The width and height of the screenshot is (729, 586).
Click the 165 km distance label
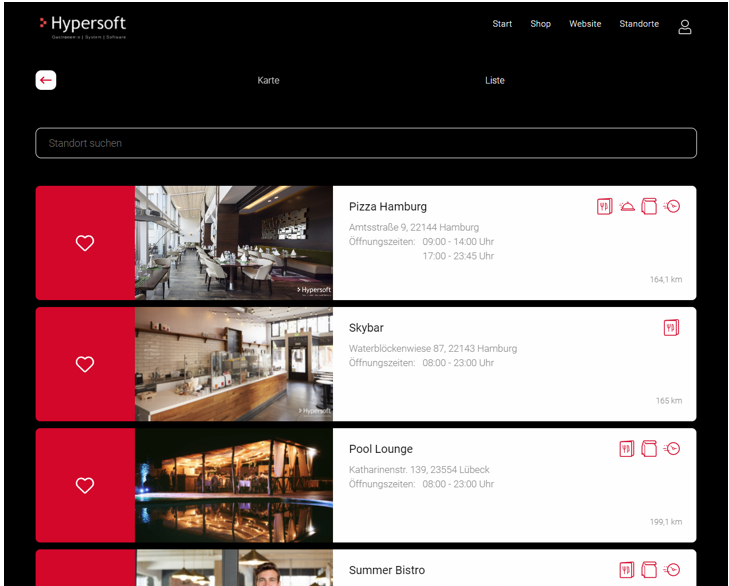click(669, 400)
